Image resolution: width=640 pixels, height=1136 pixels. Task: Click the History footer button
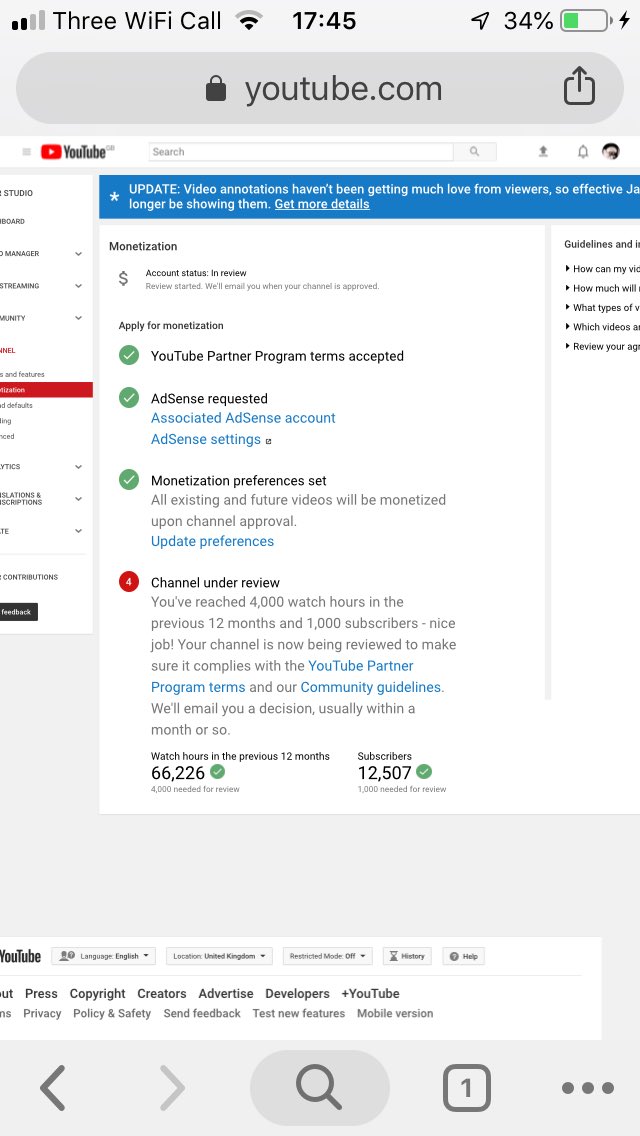click(x=407, y=956)
